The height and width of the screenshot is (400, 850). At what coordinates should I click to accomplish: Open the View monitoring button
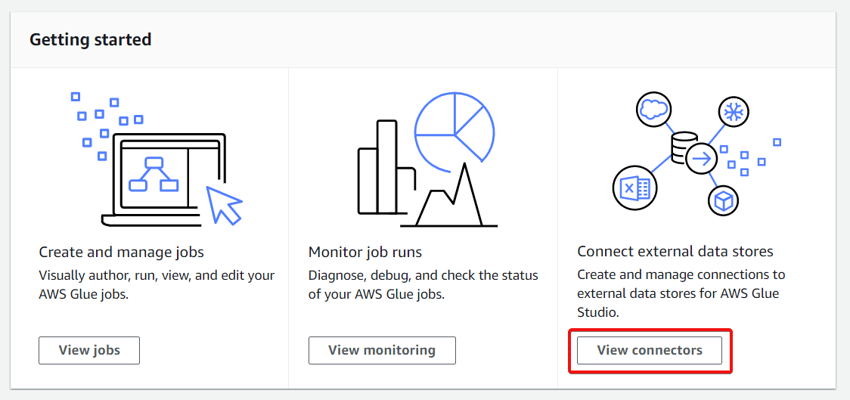[x=382, y=350]
